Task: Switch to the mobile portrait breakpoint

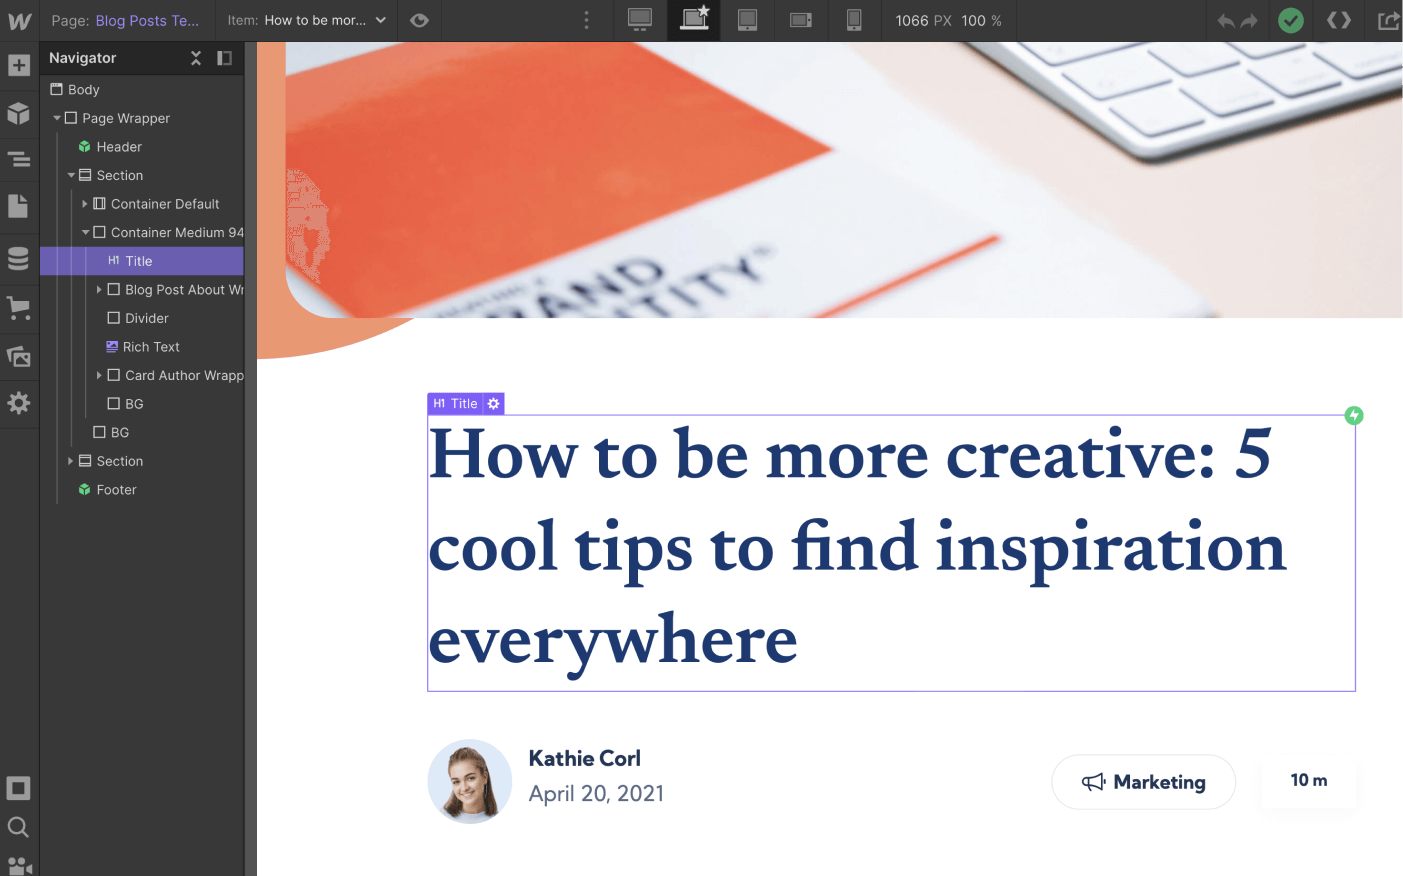Action: tap(854, 20)
